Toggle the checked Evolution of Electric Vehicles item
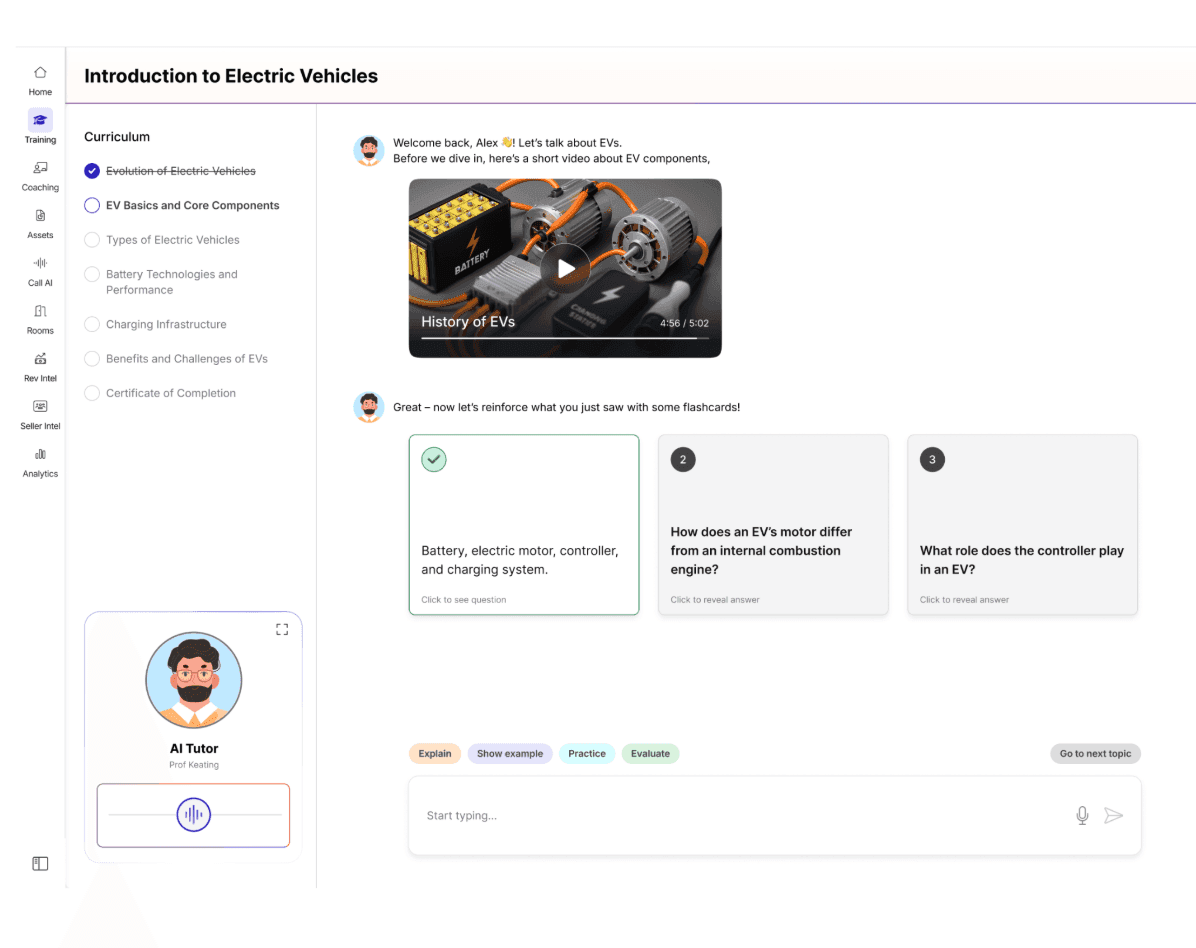 [92, 171]
